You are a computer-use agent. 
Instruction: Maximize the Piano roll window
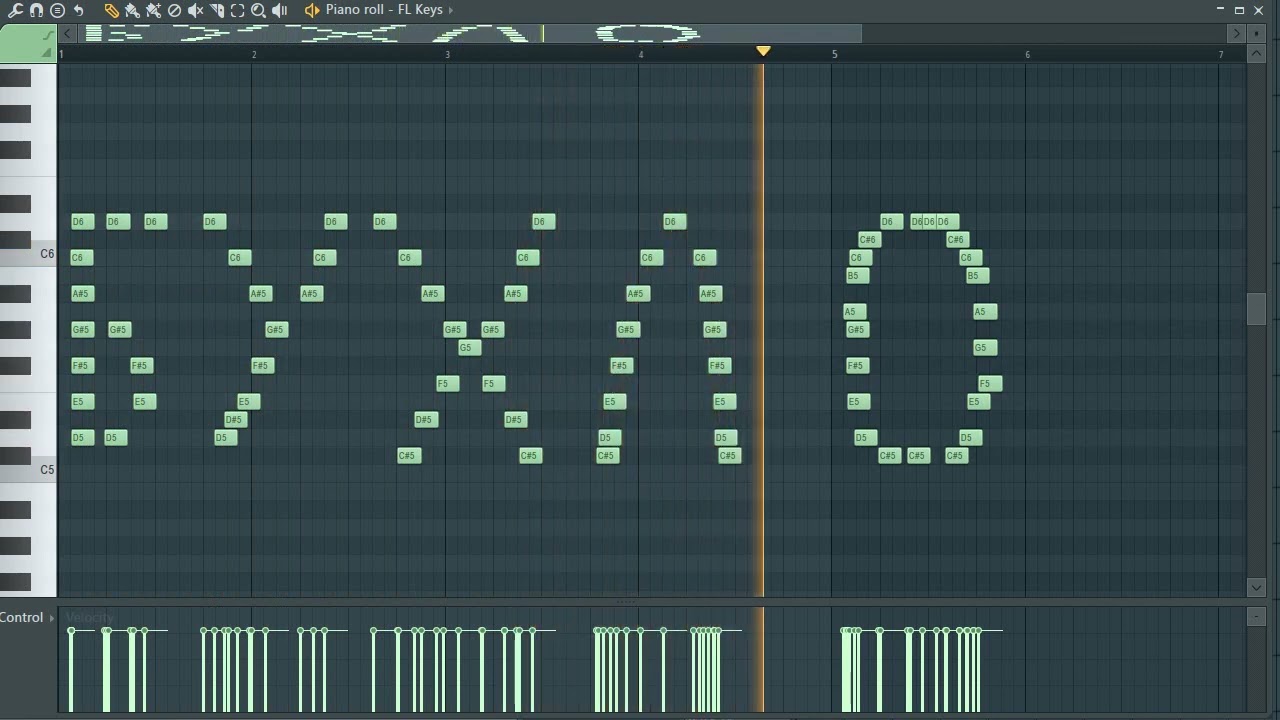(1239, 9)
